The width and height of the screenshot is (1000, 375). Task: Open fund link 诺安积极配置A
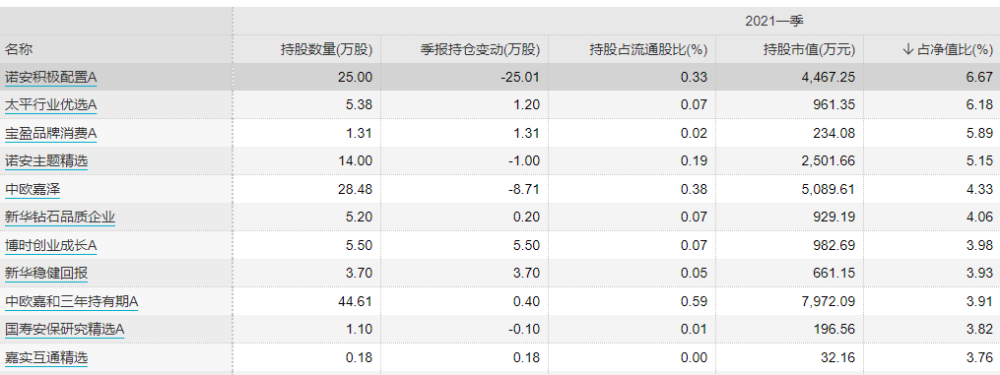(x=50, y=78)
